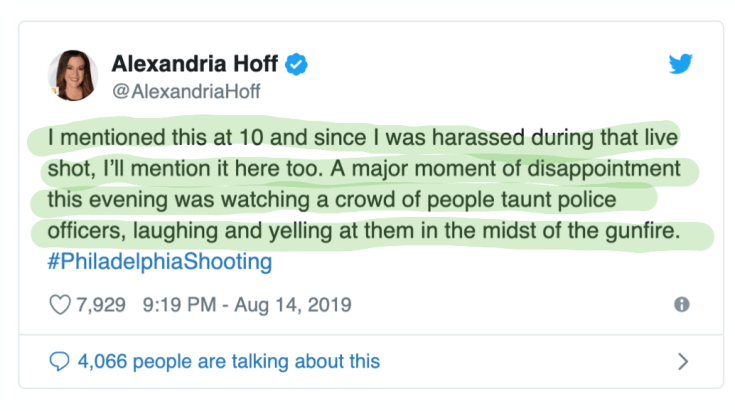Click the 7,929 likes count
Screen dimensions: 735x411
(x=101, y=305)
